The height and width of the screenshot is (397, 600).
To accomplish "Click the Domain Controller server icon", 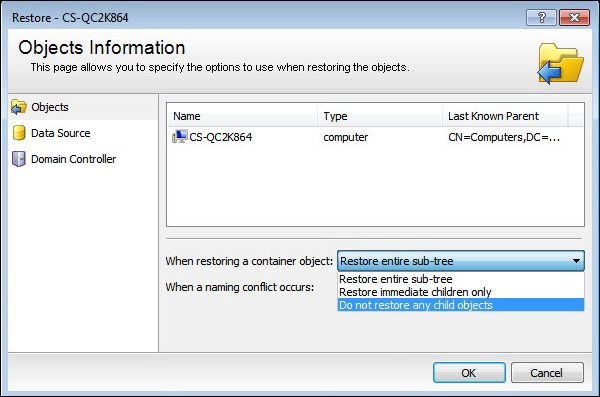I will coord(18,159).
